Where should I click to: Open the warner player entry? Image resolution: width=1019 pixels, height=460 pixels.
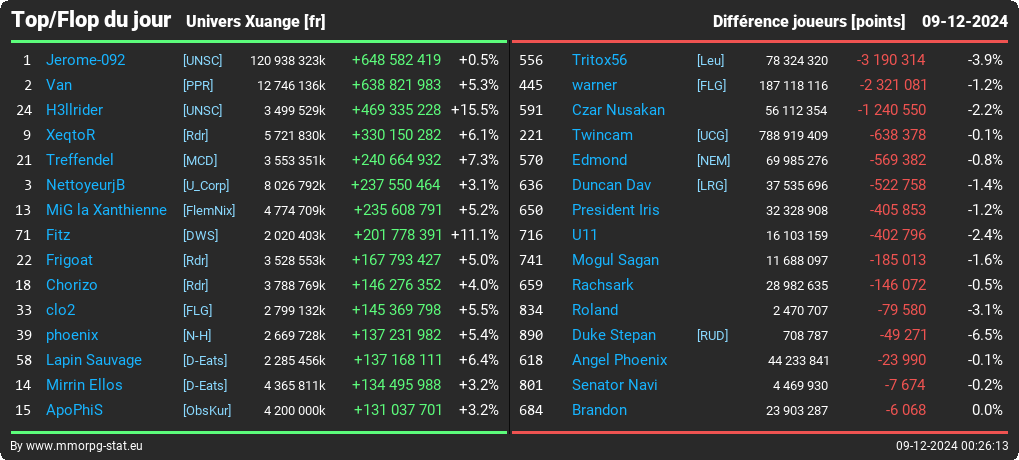click(594, 85)
